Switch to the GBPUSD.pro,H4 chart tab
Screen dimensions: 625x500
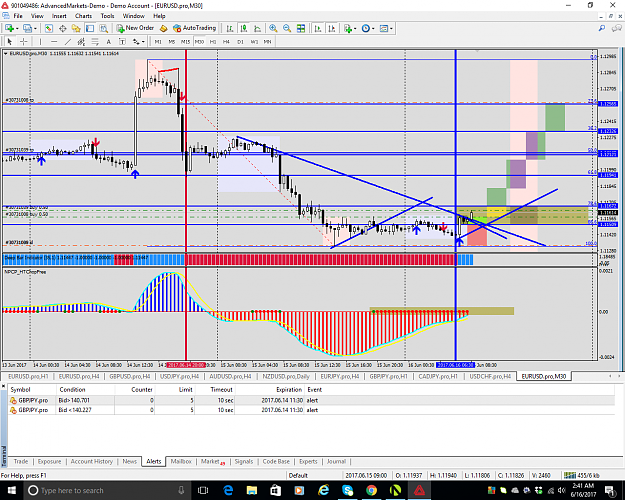click(x=130, y=376)
